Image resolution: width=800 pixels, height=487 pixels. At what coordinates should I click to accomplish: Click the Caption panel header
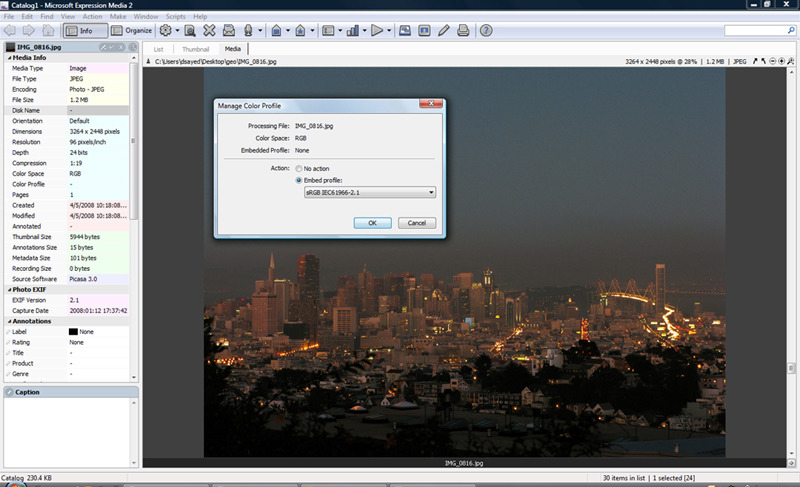tap(71, 392)
